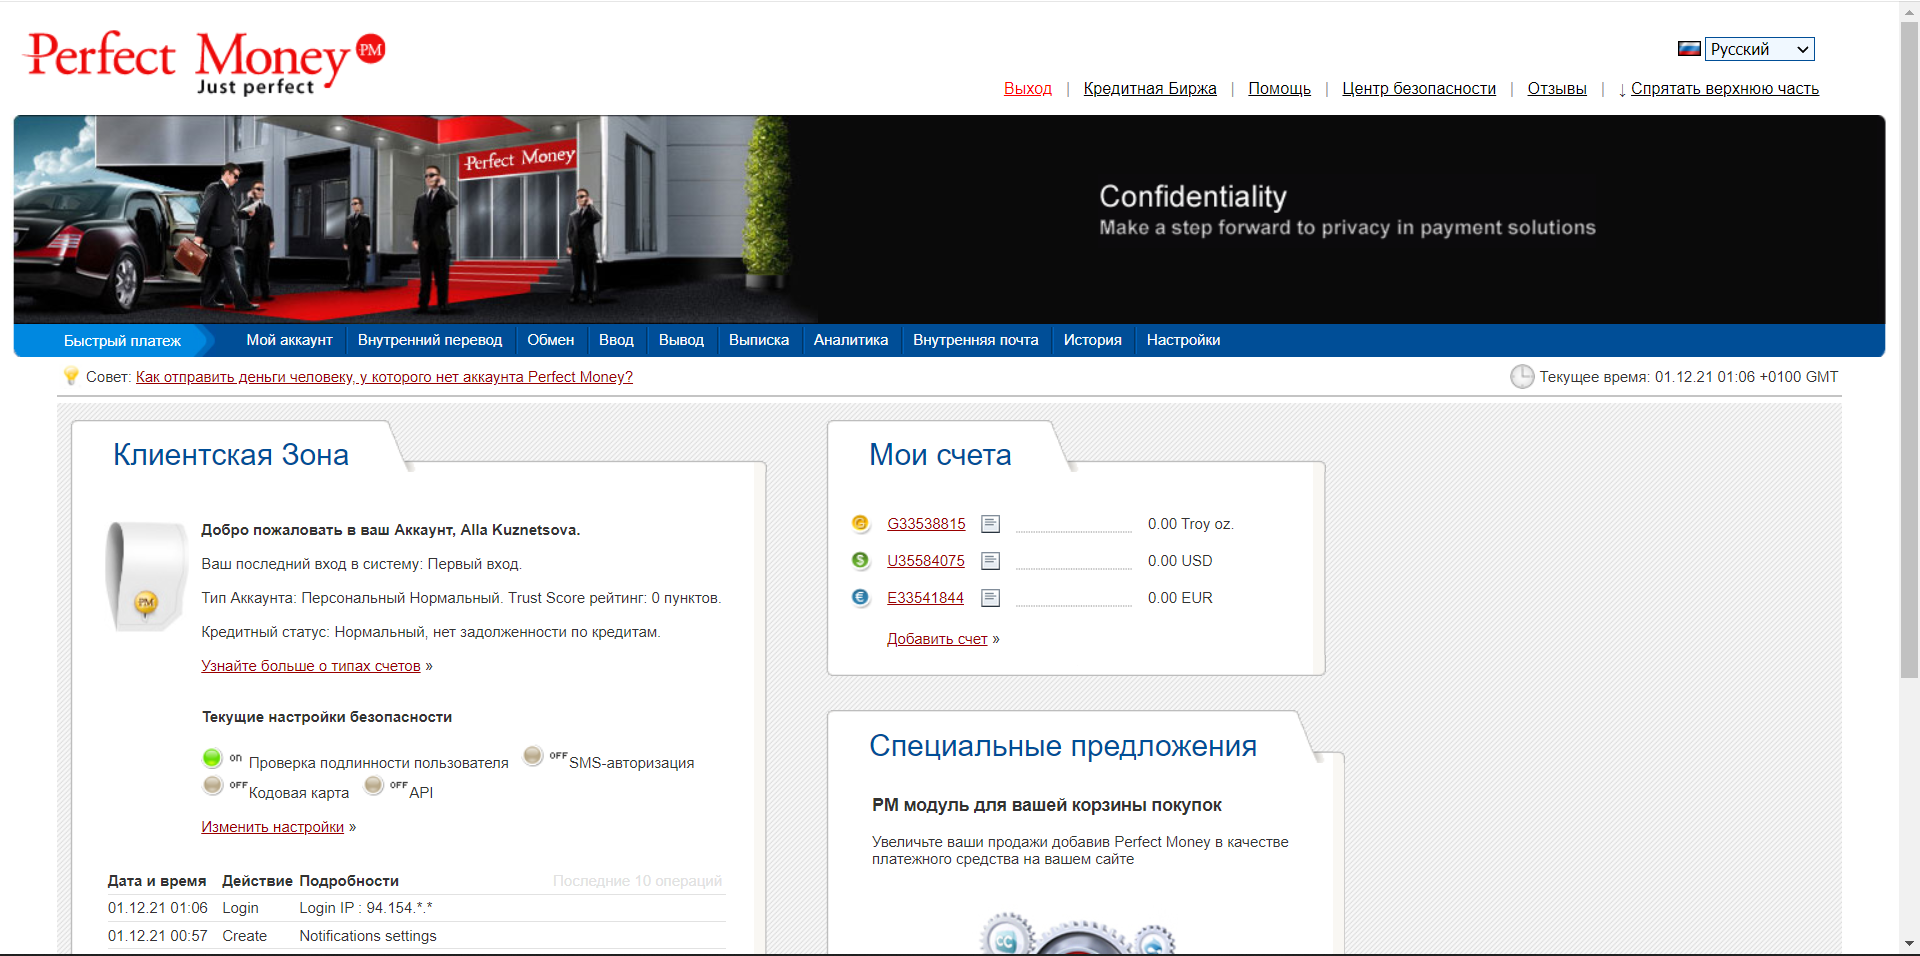Image resolution: width=1920 pixels, height=956 pixels.
Task: Open the Русский language dropdown
Action: click(1760, 49)
